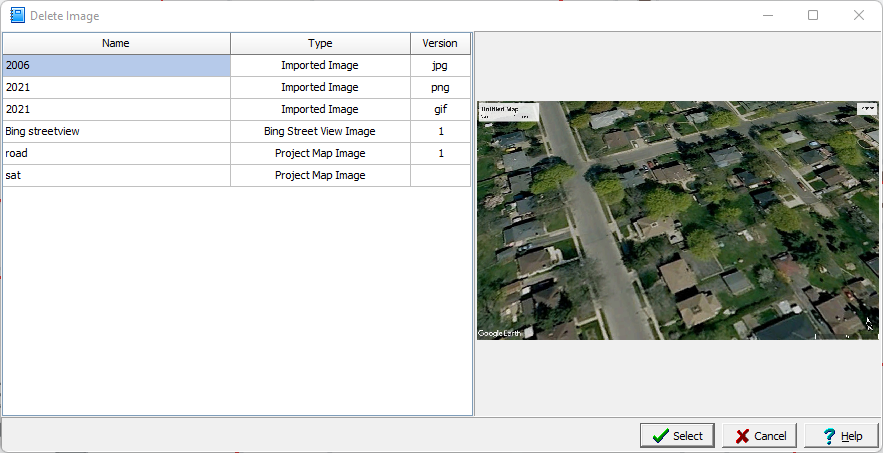Select the road project map image row
The height and width of the screenshot is (453, 883).
pos(116,154)
